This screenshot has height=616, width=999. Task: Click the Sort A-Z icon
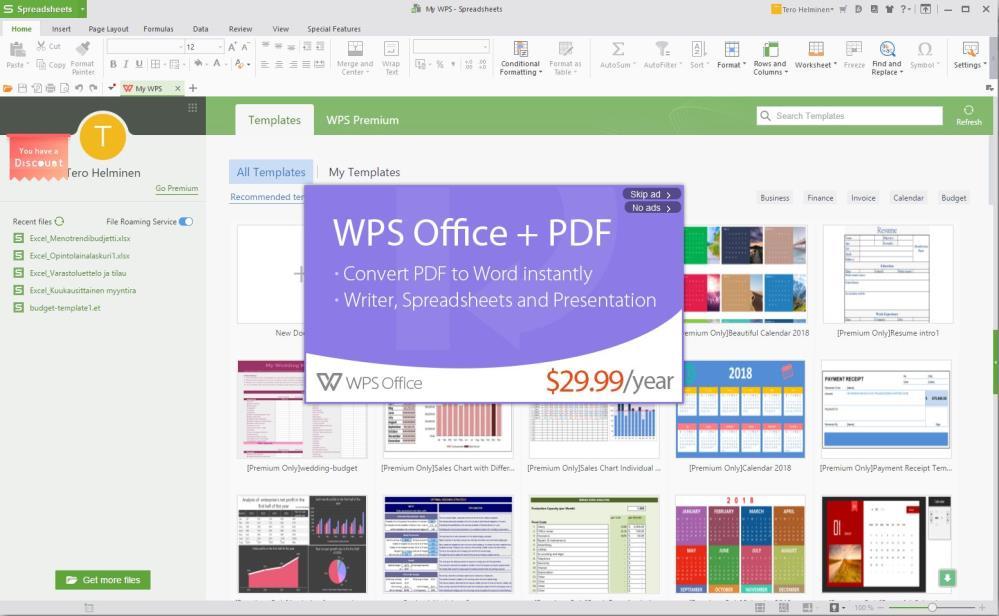pos(699,49)
